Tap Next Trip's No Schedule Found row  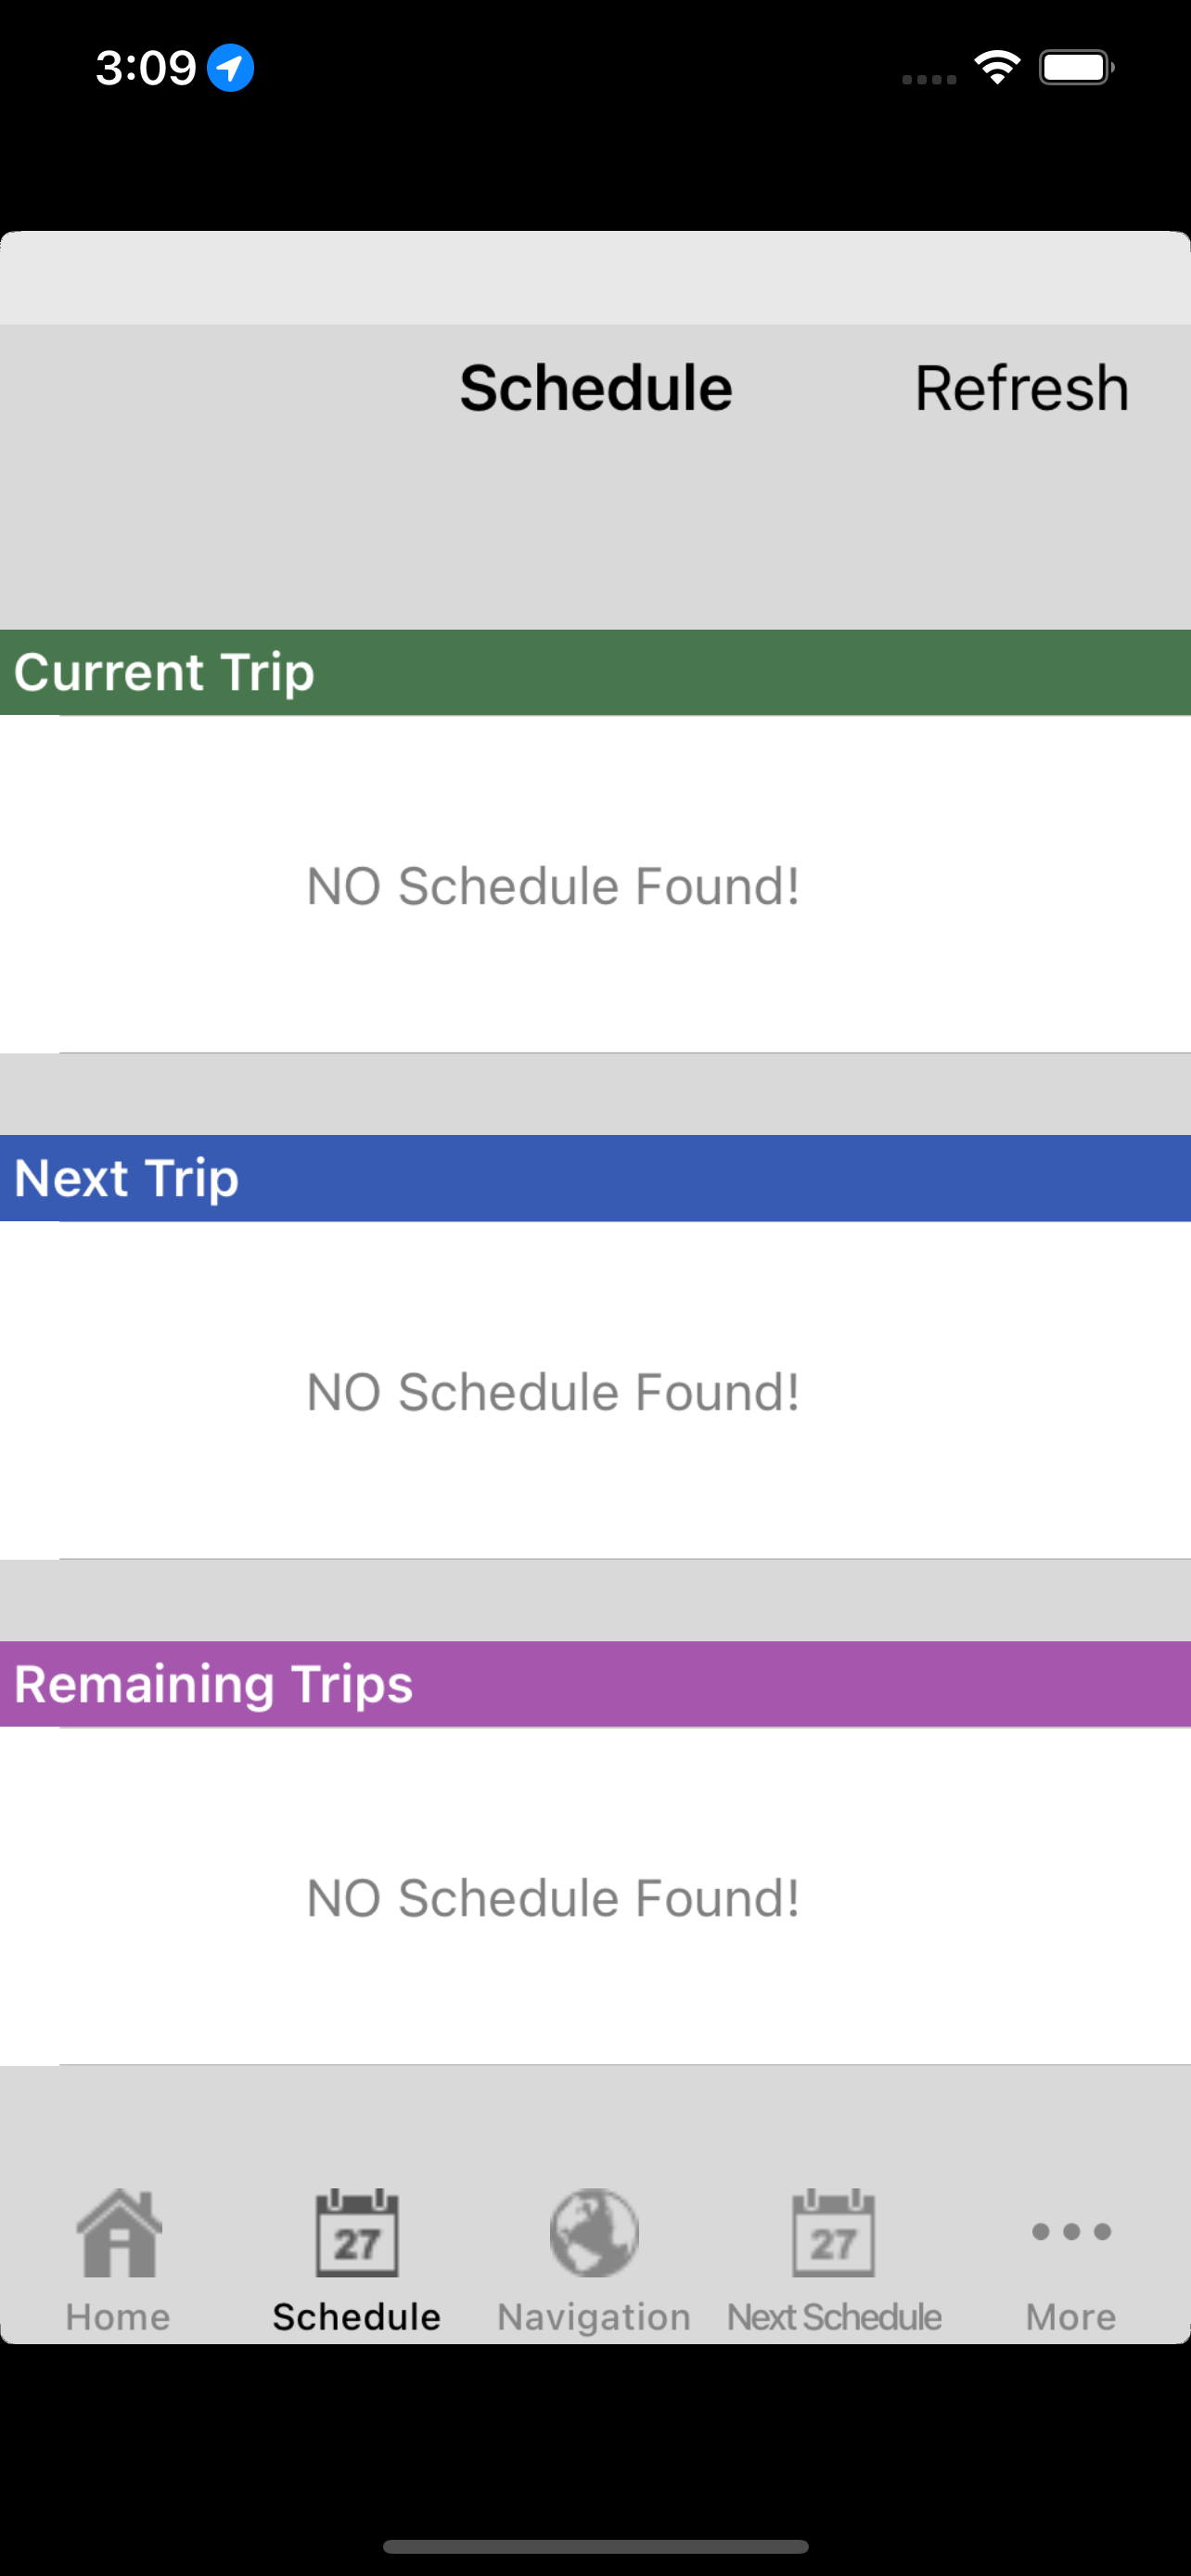596,1390
